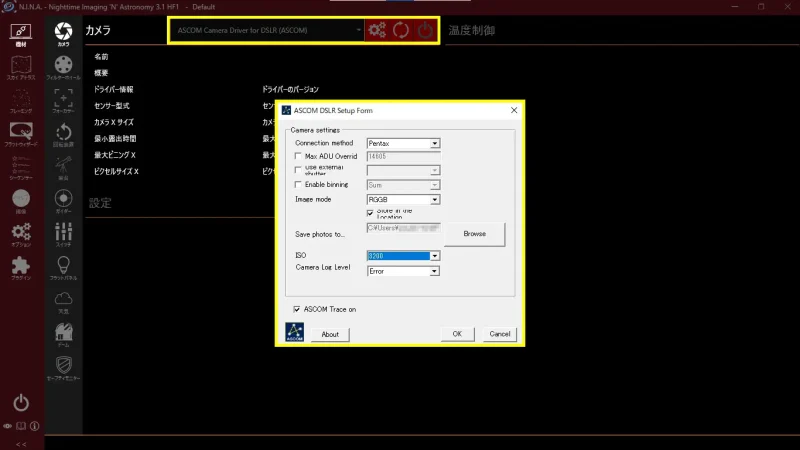Click the About button
Image resolution: width=800 pixels, height=450 pixels.
click(x=330, y=334)
